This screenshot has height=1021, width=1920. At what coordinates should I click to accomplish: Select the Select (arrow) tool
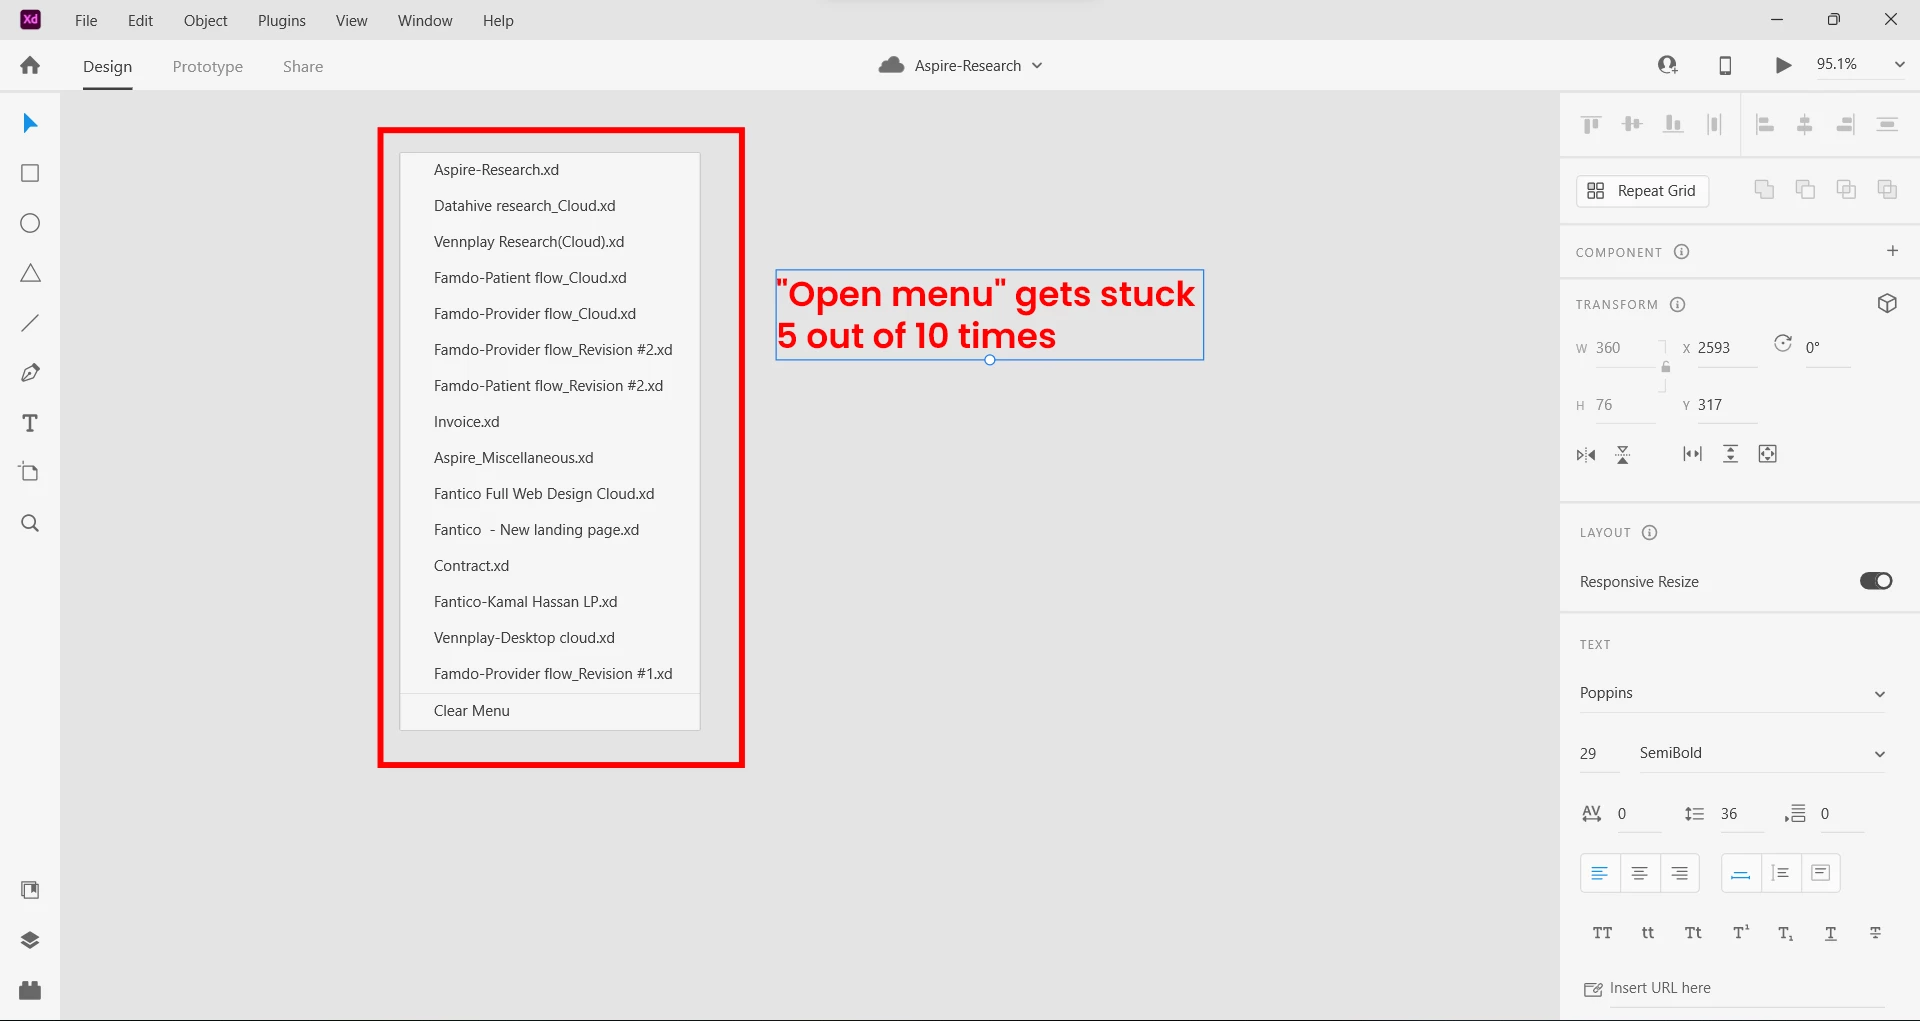30,123
